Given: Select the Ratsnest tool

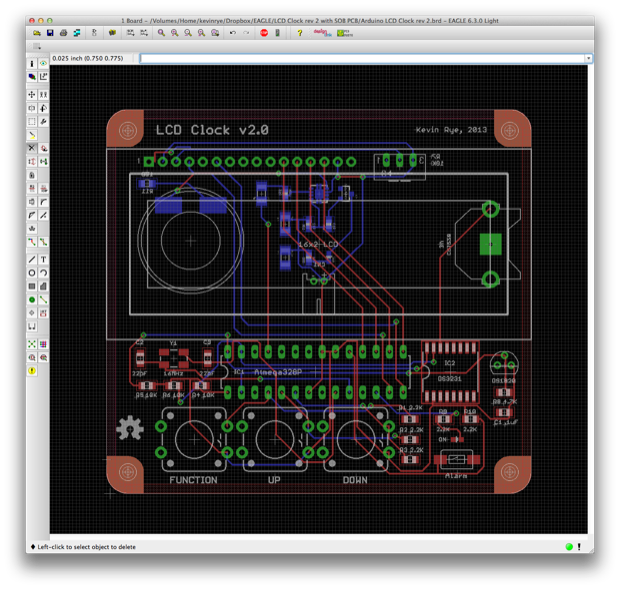Looking at the screenshot, I should click(32, 344).
